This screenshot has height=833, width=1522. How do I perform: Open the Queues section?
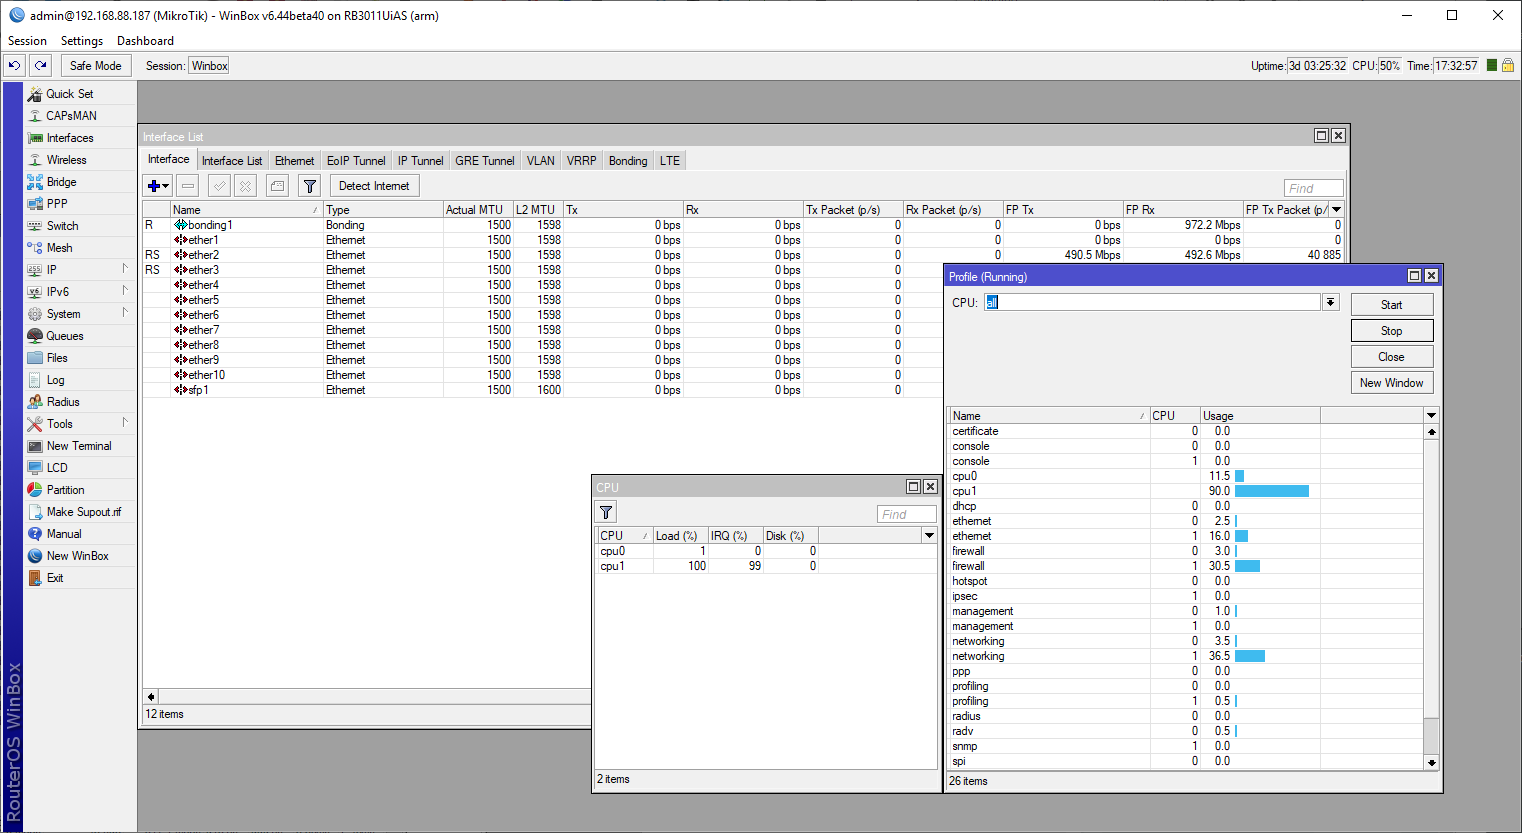(64, 336)
